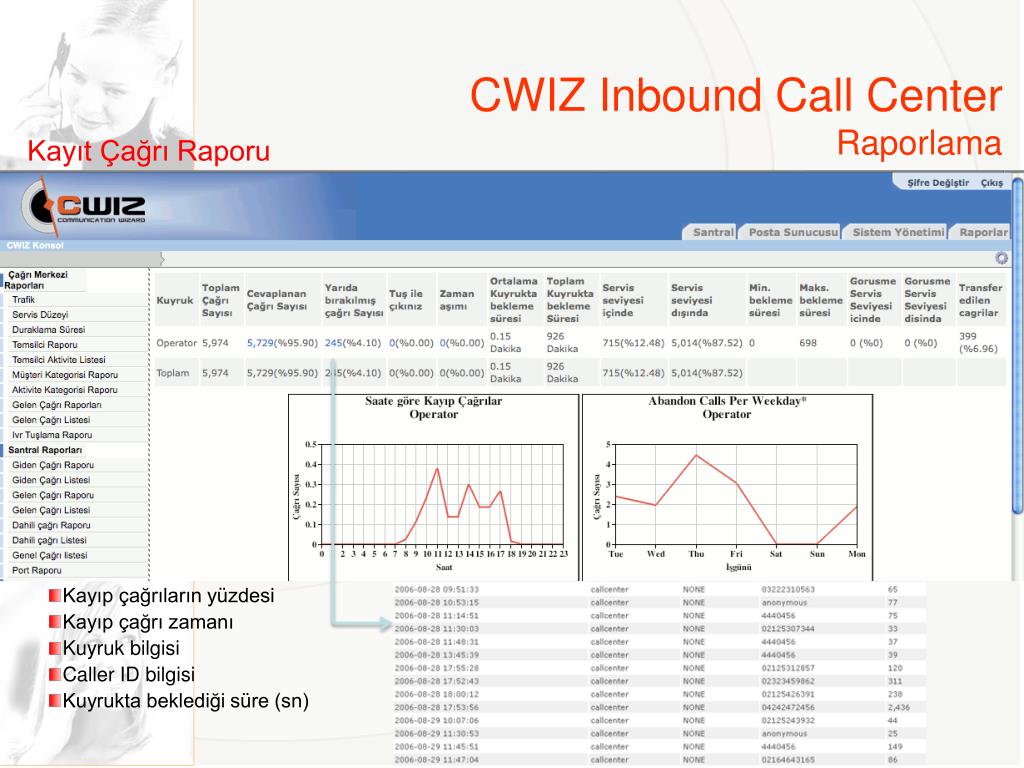Click the Abandon Calls Per Weekday chart
The width and height of the screenshot is (1024, 768).
(x=727, y=487)
